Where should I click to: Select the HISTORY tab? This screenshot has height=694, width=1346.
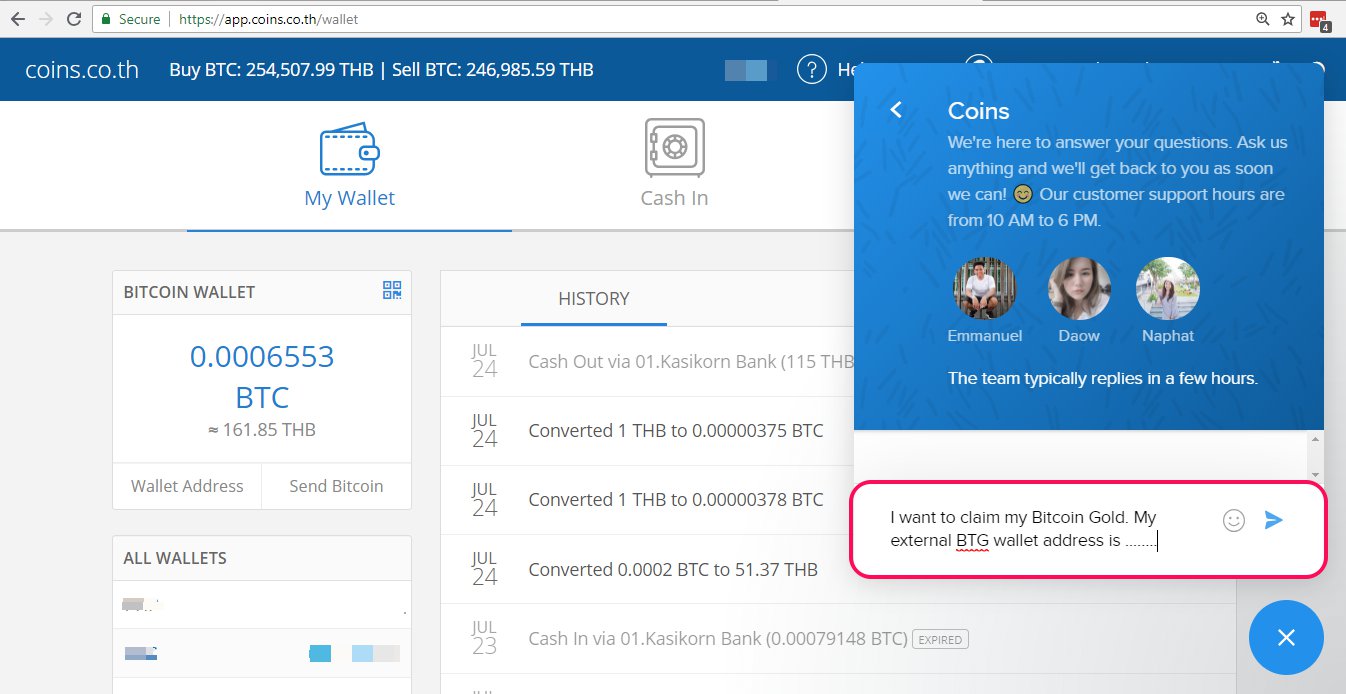click(x=594, y=298)
